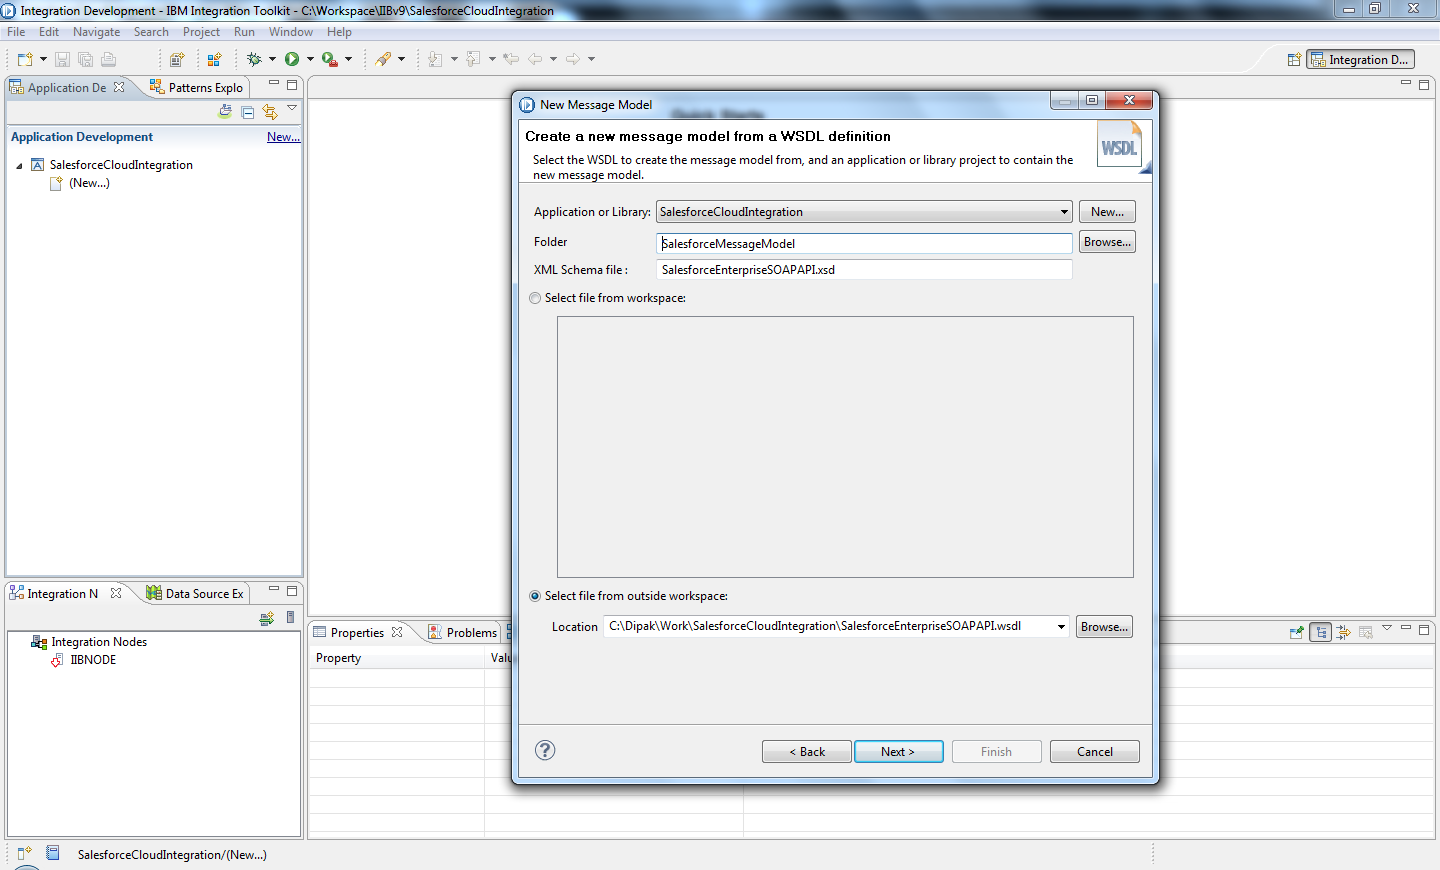The width and height of the screenshot is (1440, 870).
Task: Collapse the SalesforceCloudIntegration tree node
Action: coord(19,166)
